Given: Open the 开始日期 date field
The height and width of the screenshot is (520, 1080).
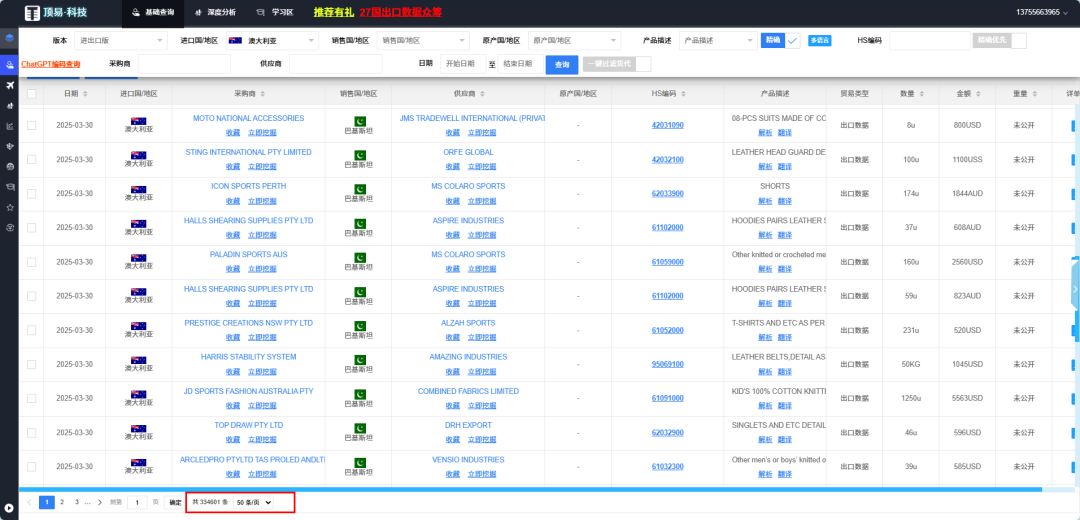Looking at the screenshot, I should tap(463, 64).
